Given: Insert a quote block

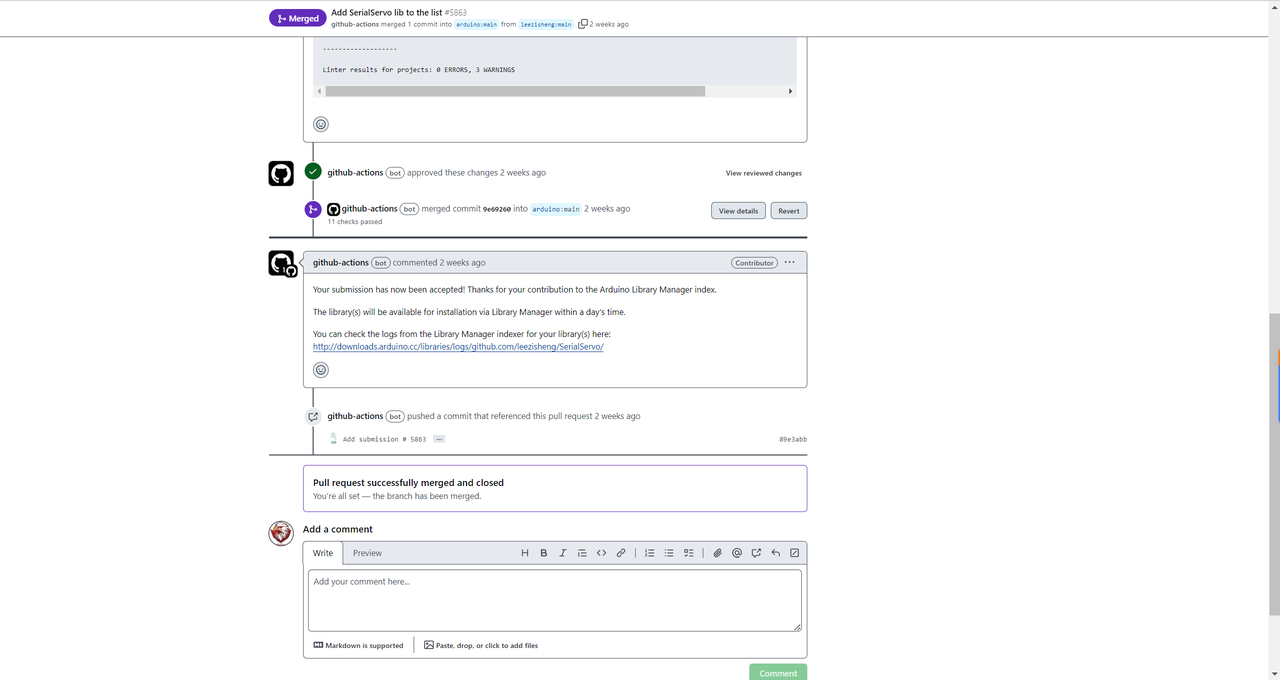Looking at the screenshot, I should (x=582, y=553).
